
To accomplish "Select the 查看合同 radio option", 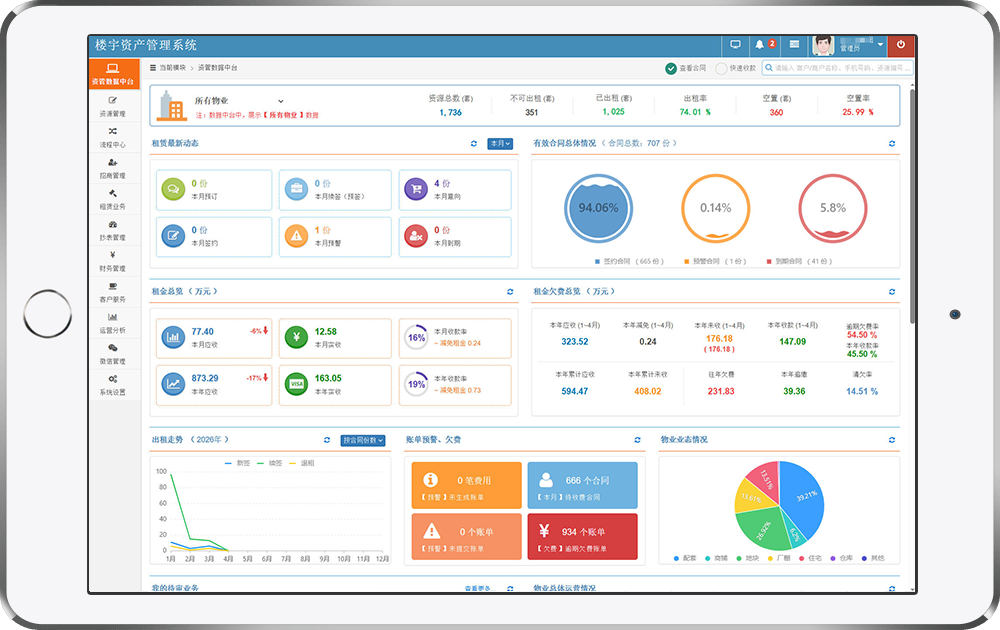I will point(686,68).
